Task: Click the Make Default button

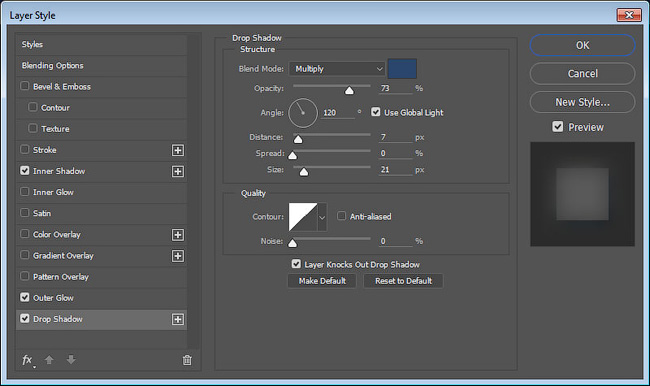Action: point(322,281)
